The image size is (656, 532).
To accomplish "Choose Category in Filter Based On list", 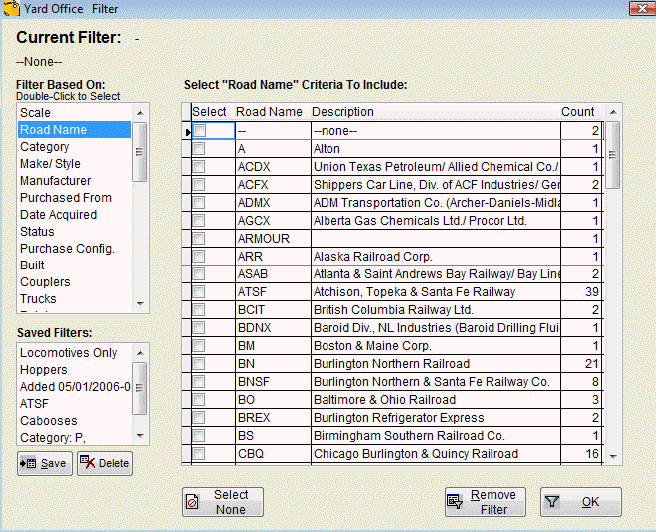I will tap(74, 147).
